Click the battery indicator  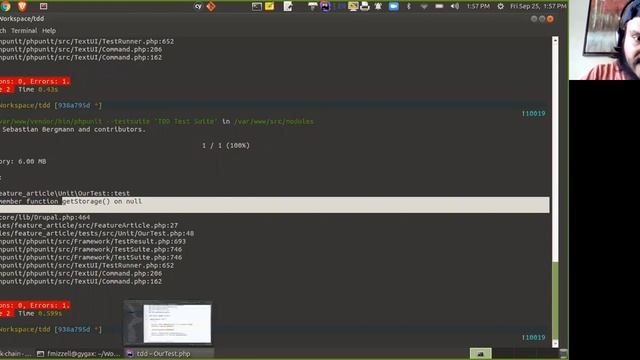coord(439,6)
